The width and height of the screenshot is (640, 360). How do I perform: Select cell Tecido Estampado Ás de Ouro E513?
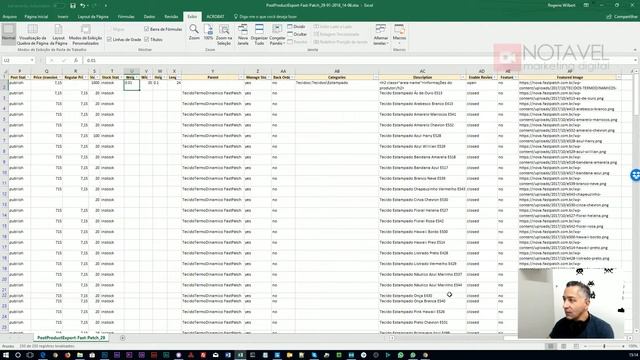pos(422,96)
